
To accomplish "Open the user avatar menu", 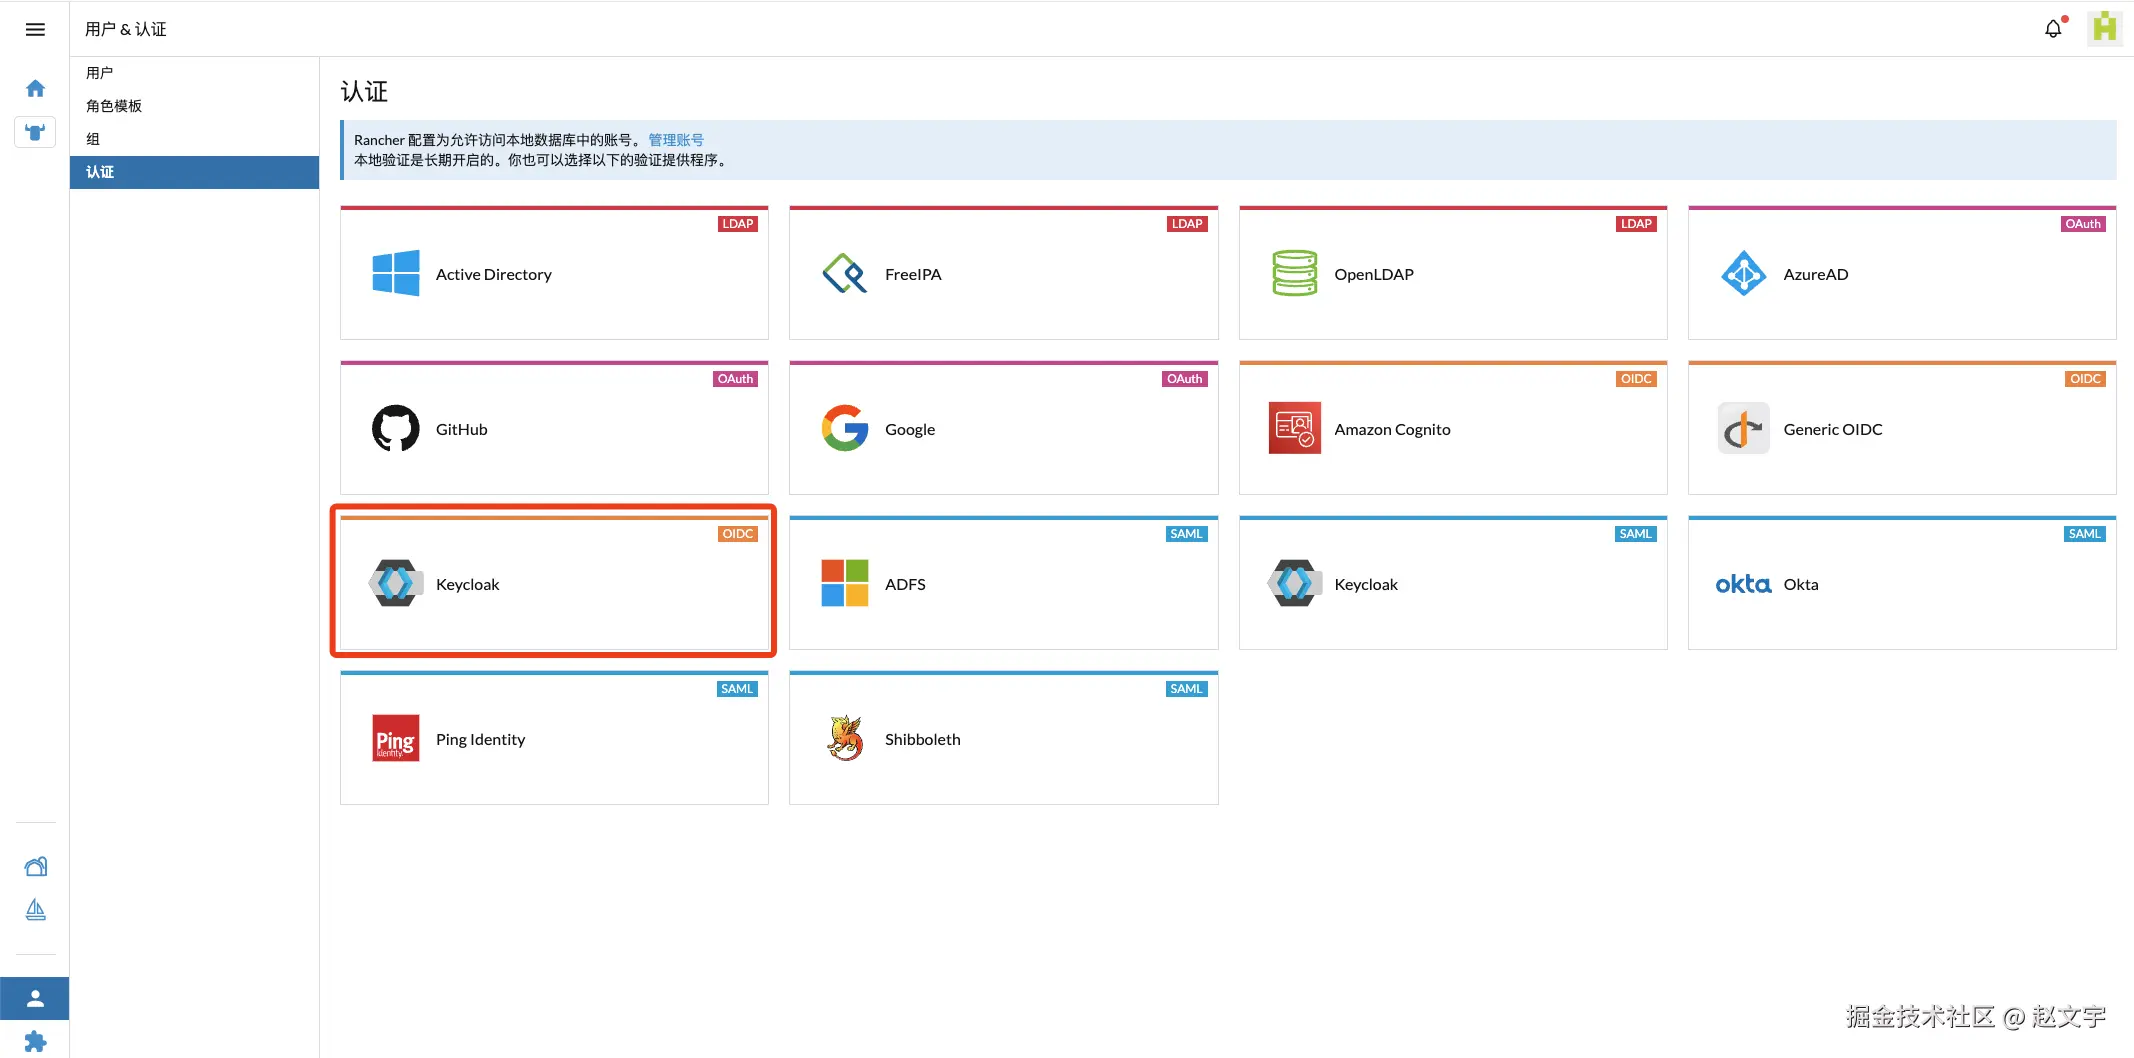I will (x=2104, y=28).
